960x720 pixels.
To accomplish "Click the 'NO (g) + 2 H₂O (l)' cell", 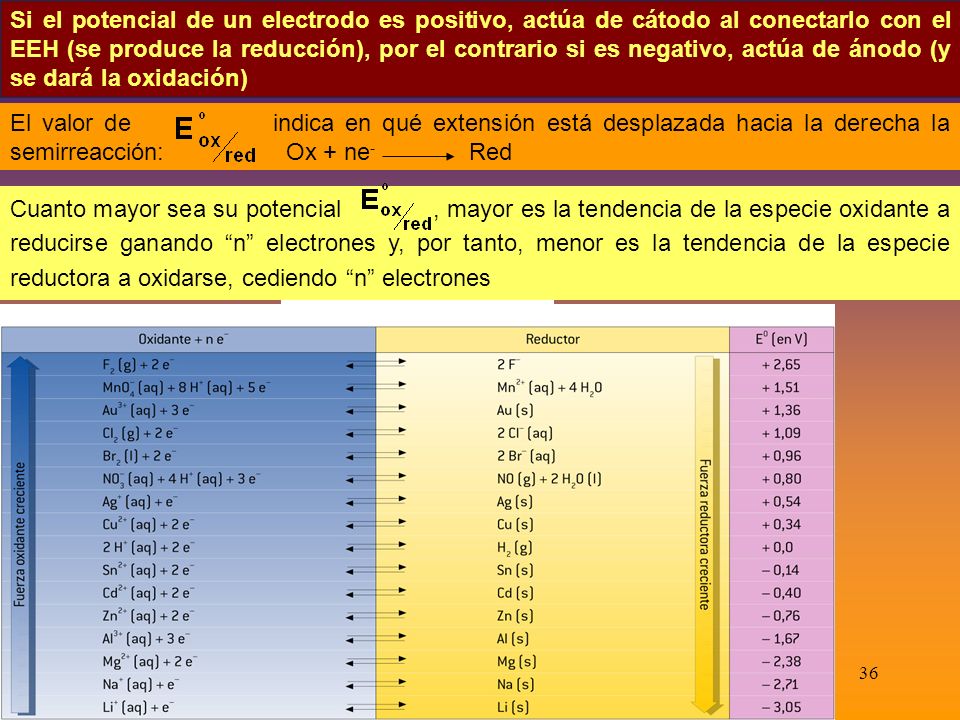I will click(x=549, y=479).
